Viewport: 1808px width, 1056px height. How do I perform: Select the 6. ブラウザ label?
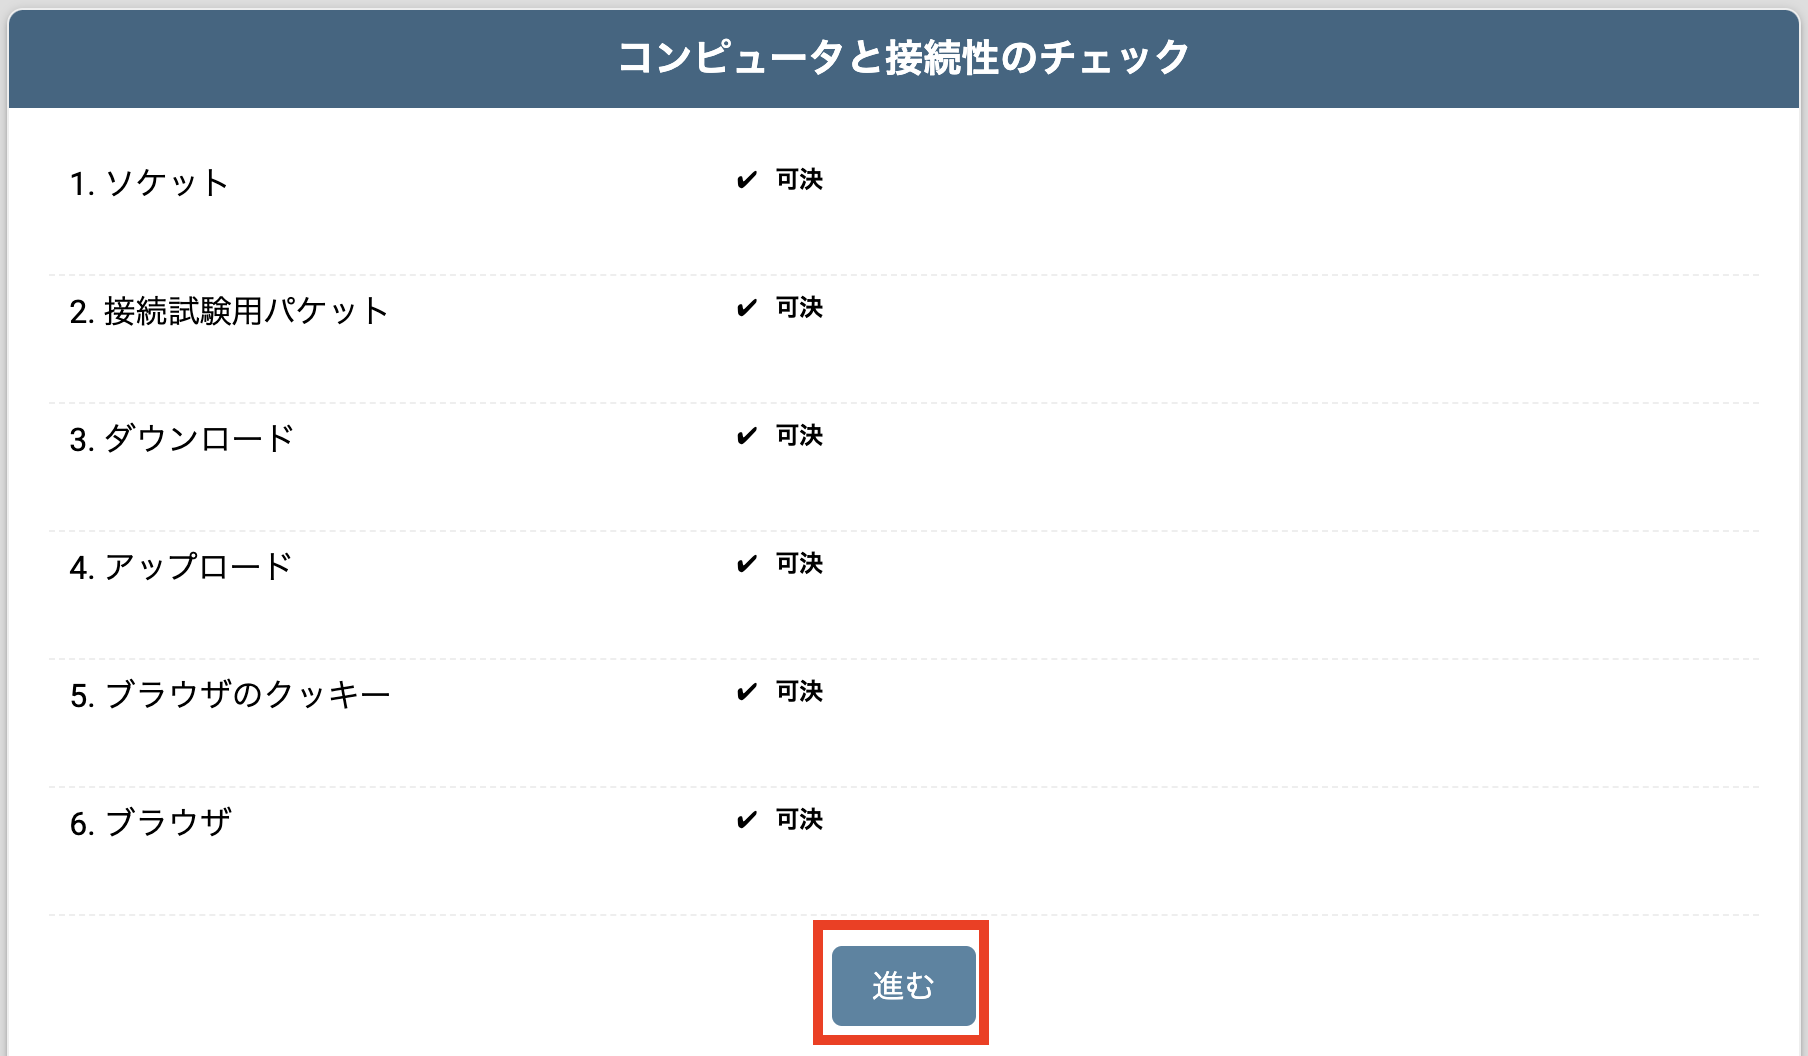[150, 823]
